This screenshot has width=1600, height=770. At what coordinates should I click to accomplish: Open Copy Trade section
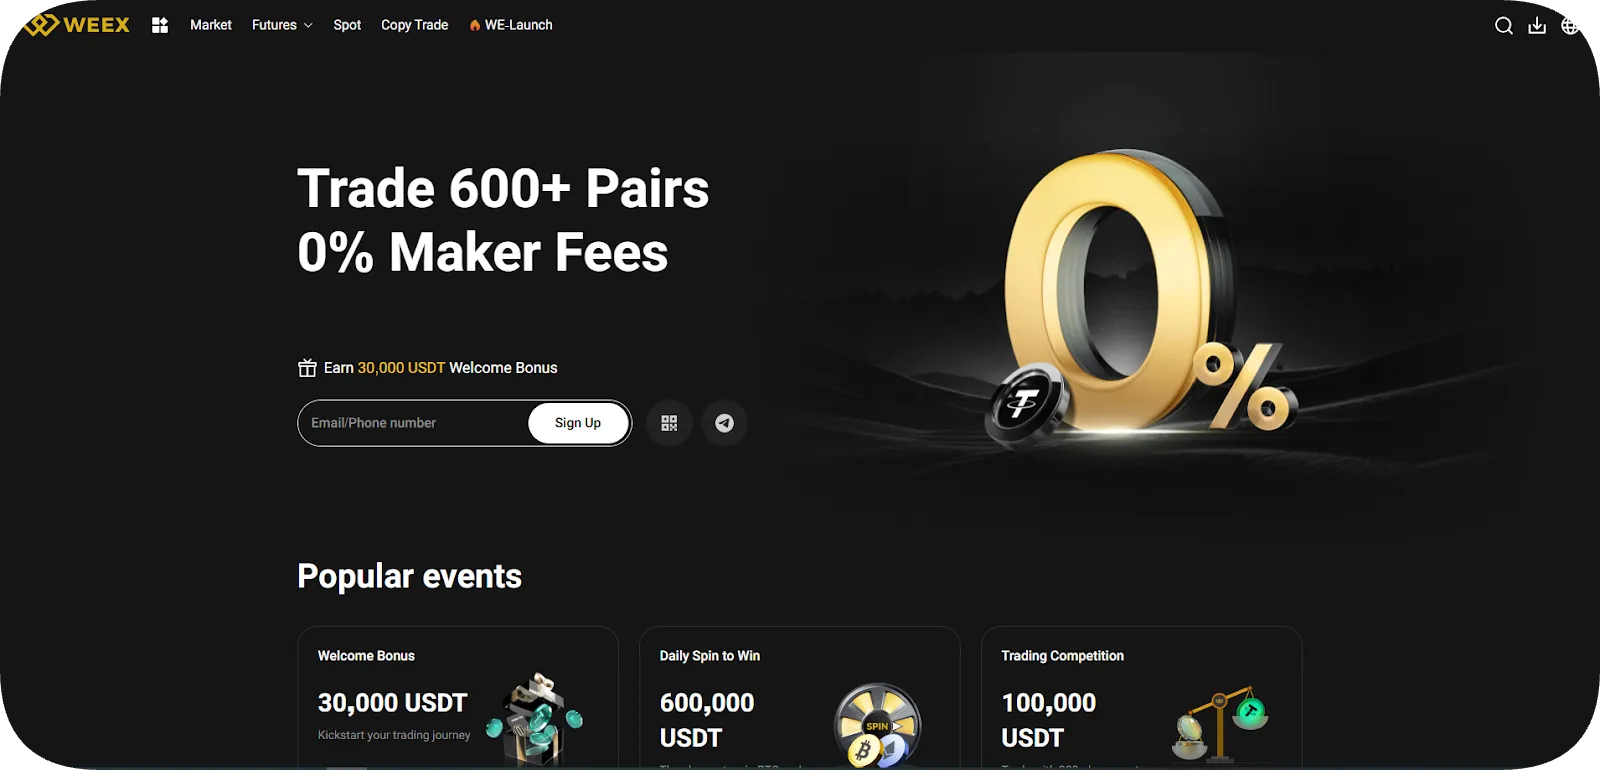tap(414, 25)
